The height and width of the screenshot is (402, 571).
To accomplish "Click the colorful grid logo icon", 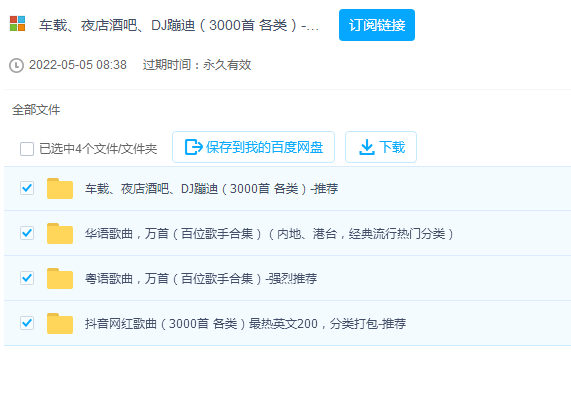I will click(17, 24).
